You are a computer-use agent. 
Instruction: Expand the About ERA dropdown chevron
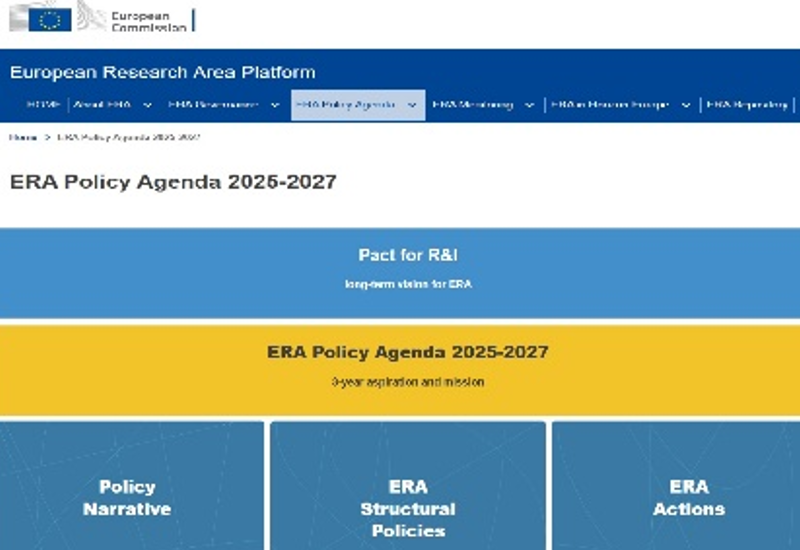point(147,105)
